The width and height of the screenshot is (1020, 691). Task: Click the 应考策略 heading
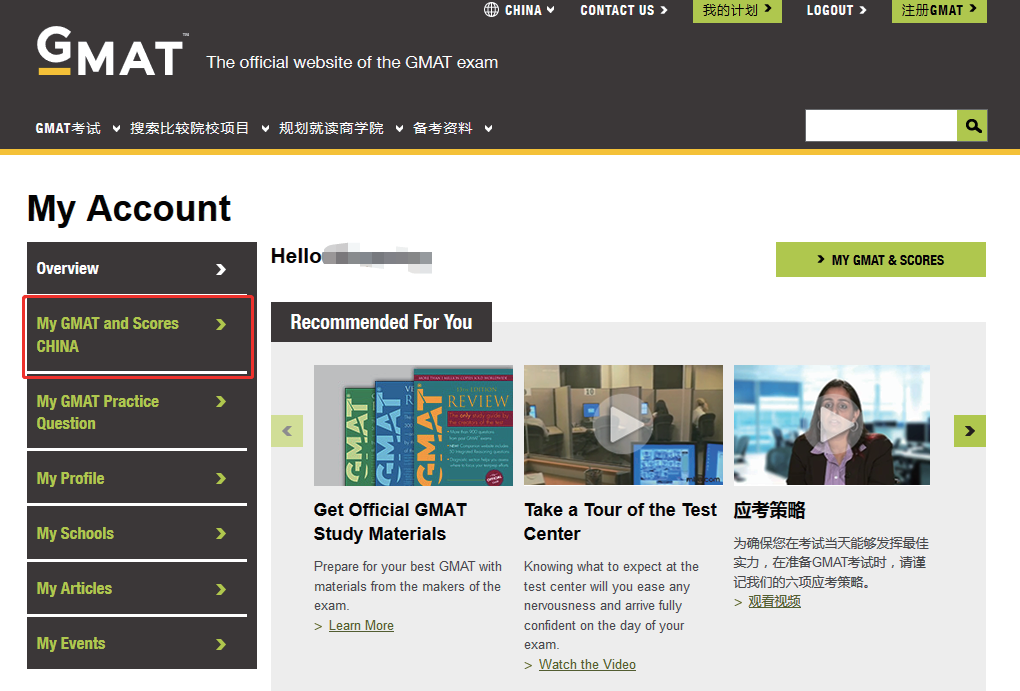770,510
